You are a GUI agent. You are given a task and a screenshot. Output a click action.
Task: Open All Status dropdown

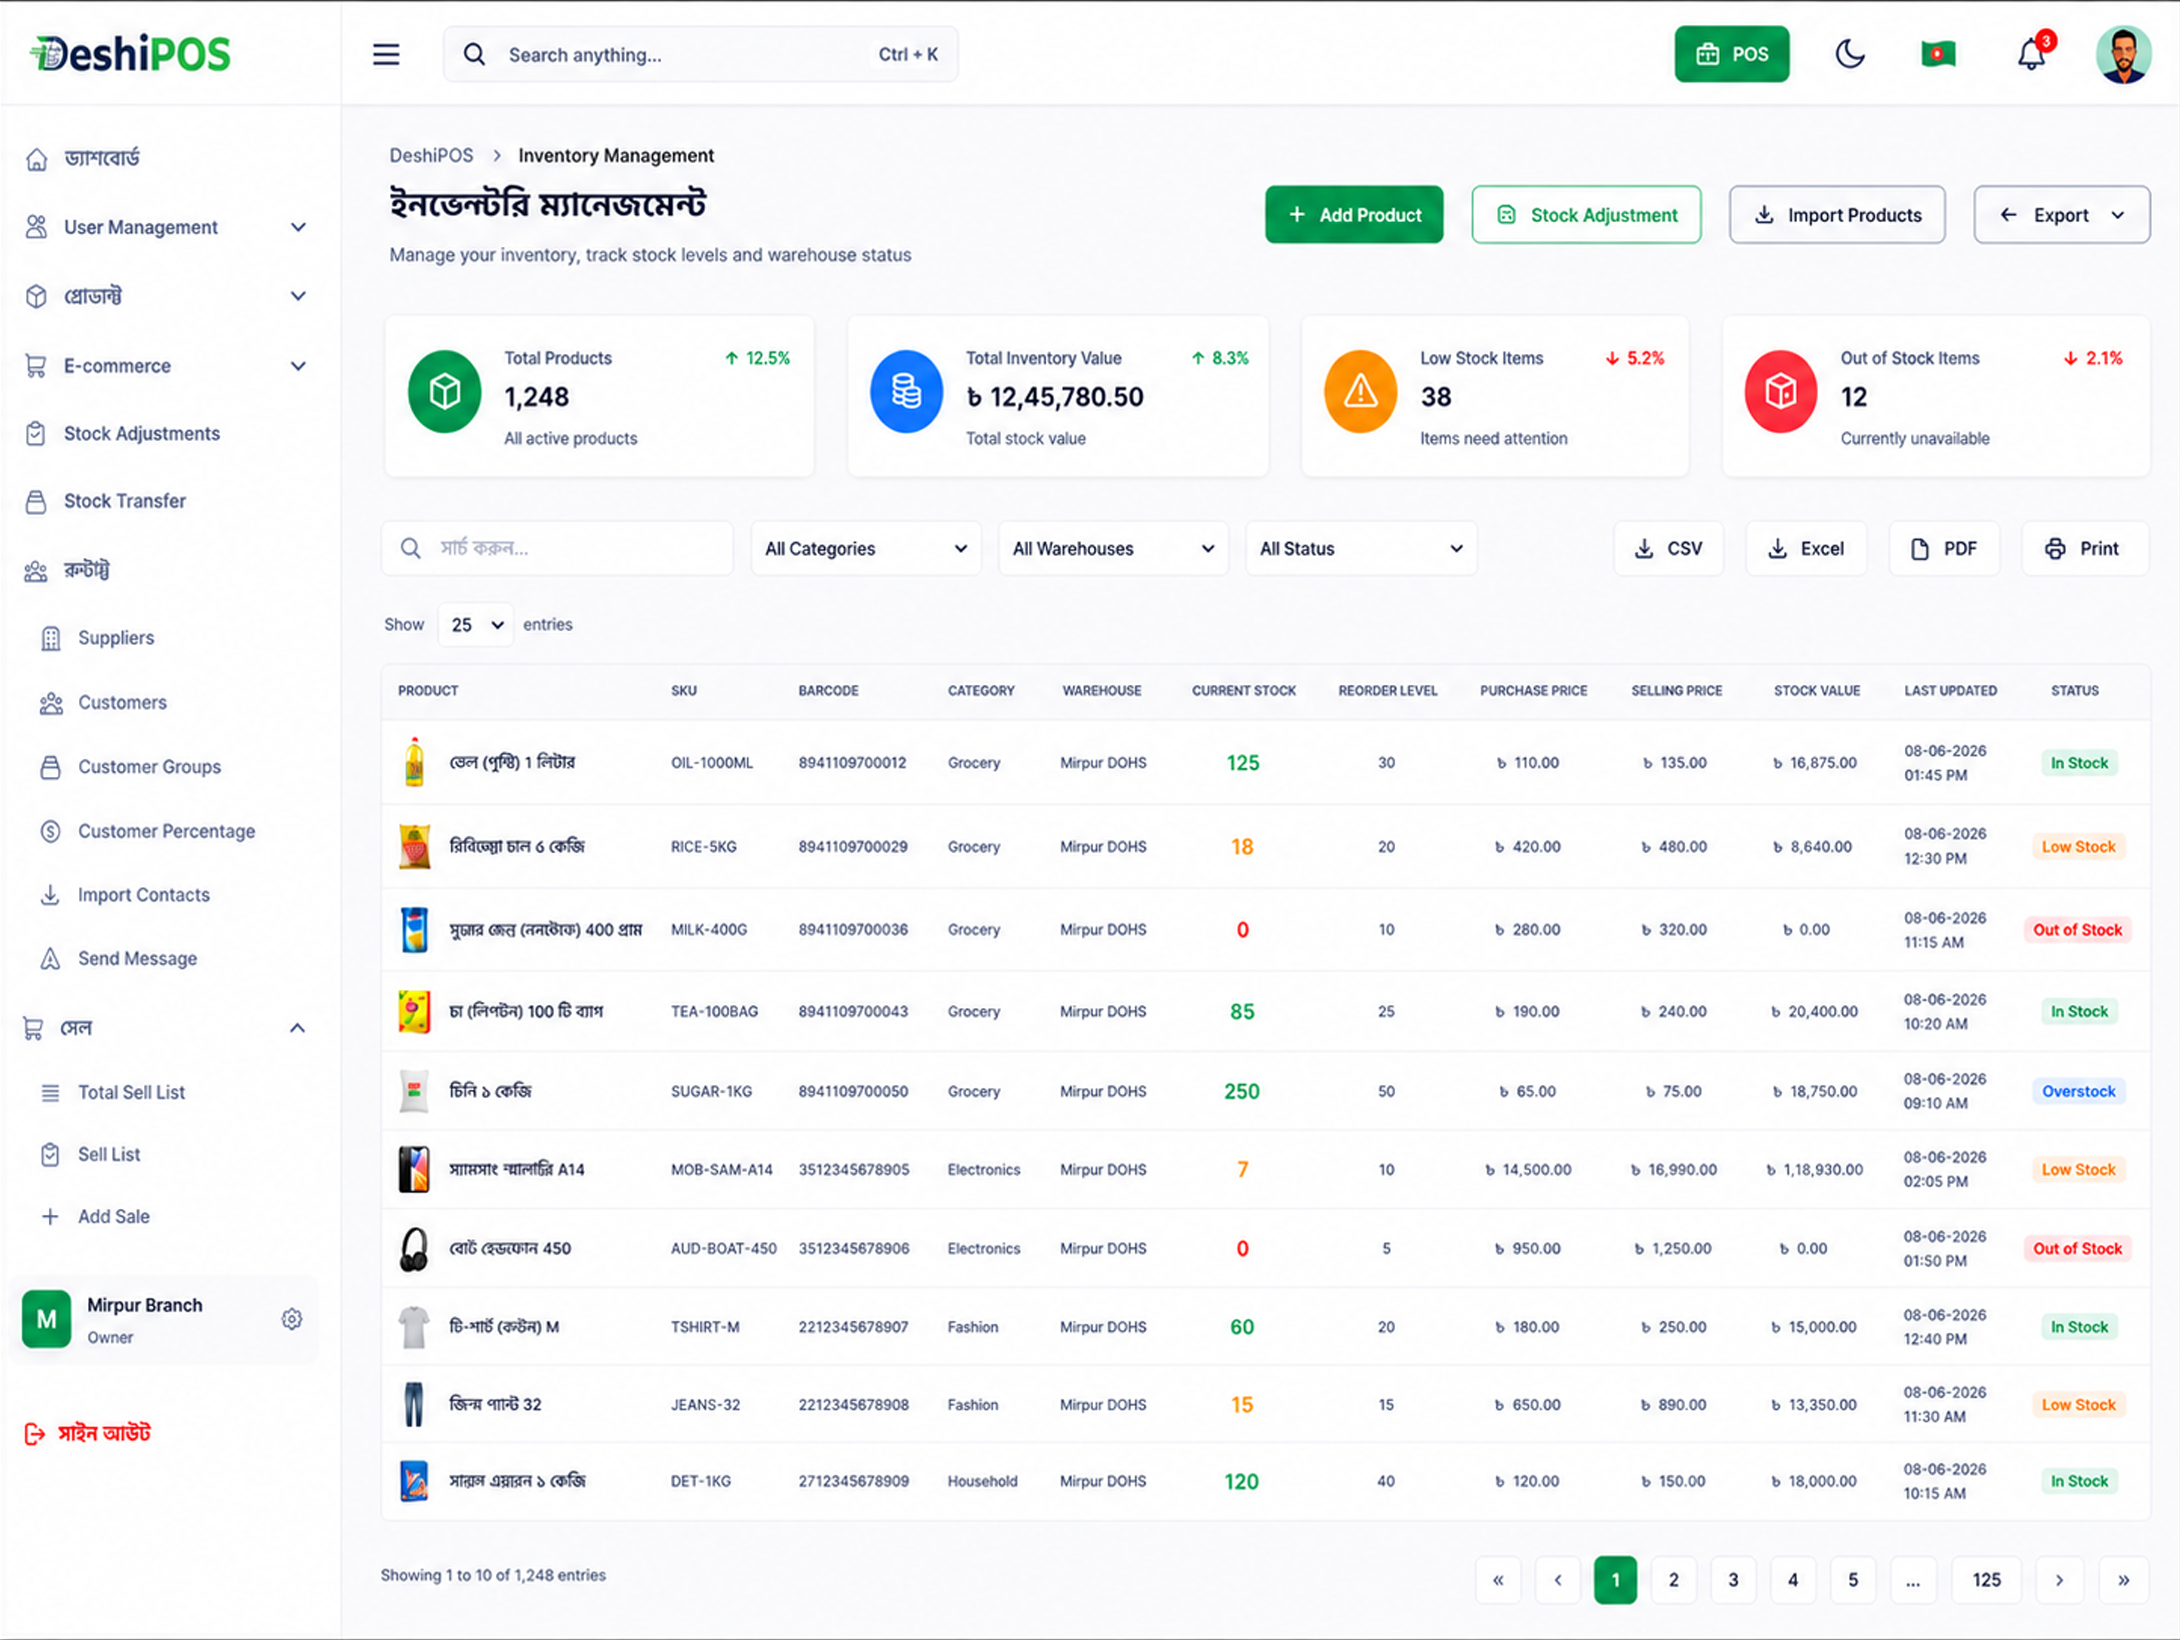point(1361,548)
